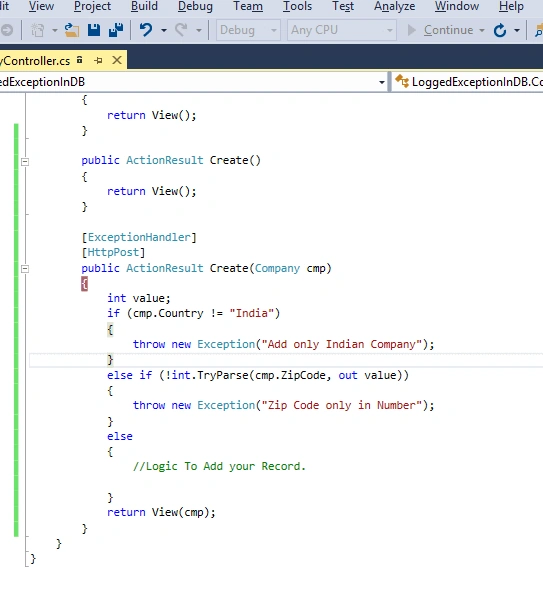Collapse the Create() method outline
543x593 pixels.
[x=25, y=161]
